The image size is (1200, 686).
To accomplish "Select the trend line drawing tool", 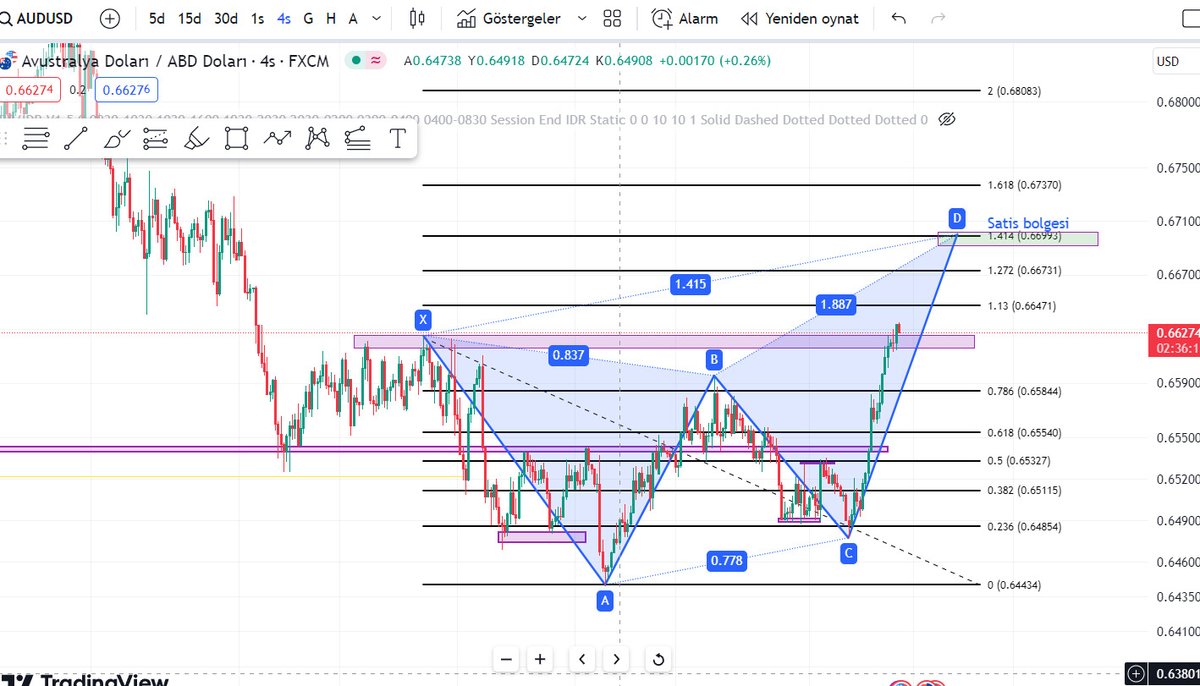I will pos(75,139).
